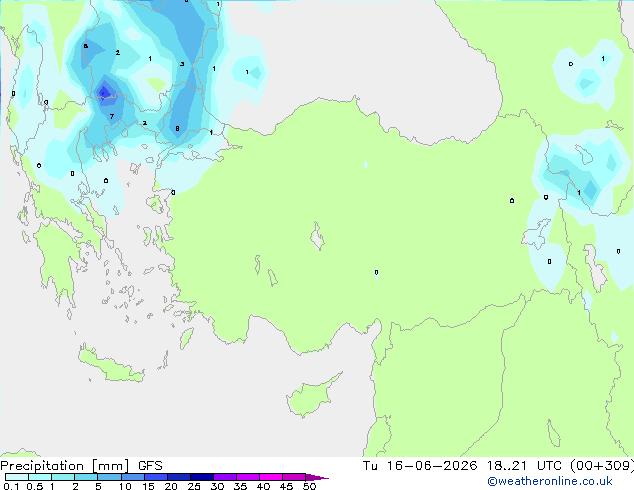Viewport: 634px width, 490px height.
Task: Click the 15–20 mm legend color swatch
Action: 156,477
